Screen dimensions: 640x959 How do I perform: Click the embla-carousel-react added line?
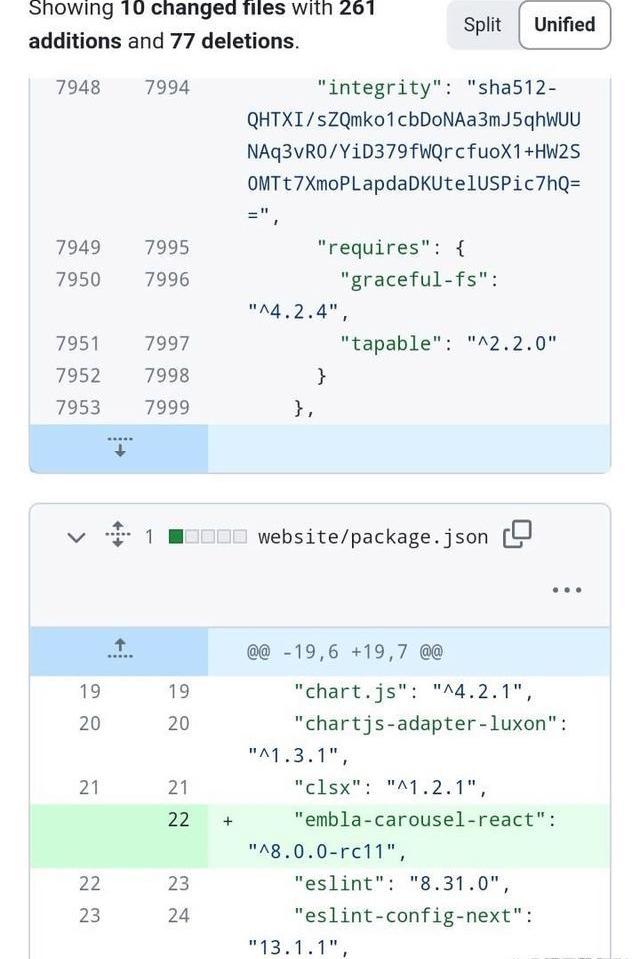click(409, 835)
